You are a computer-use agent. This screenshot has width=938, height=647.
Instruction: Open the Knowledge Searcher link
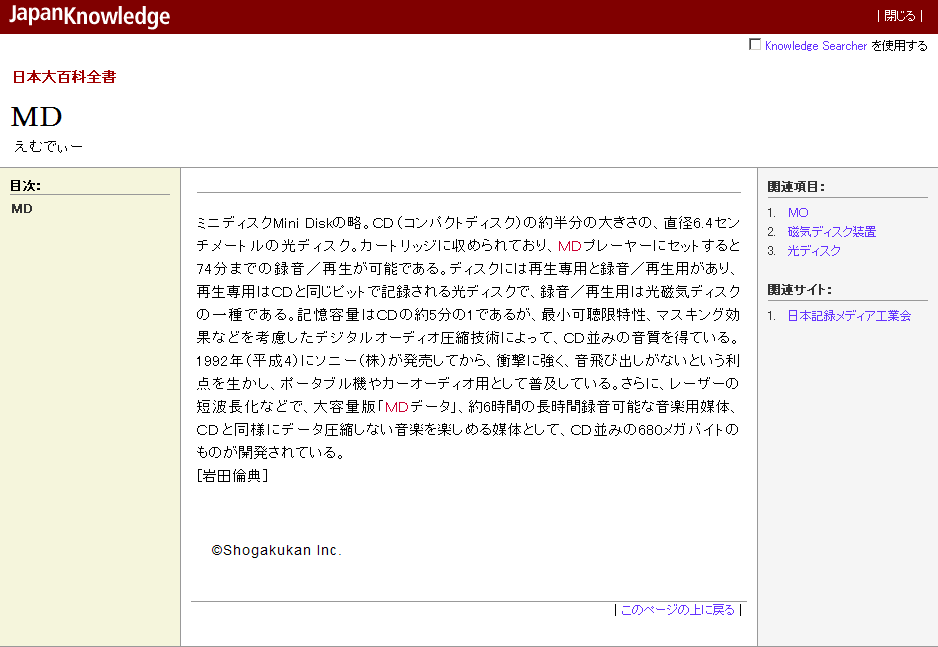815,46
